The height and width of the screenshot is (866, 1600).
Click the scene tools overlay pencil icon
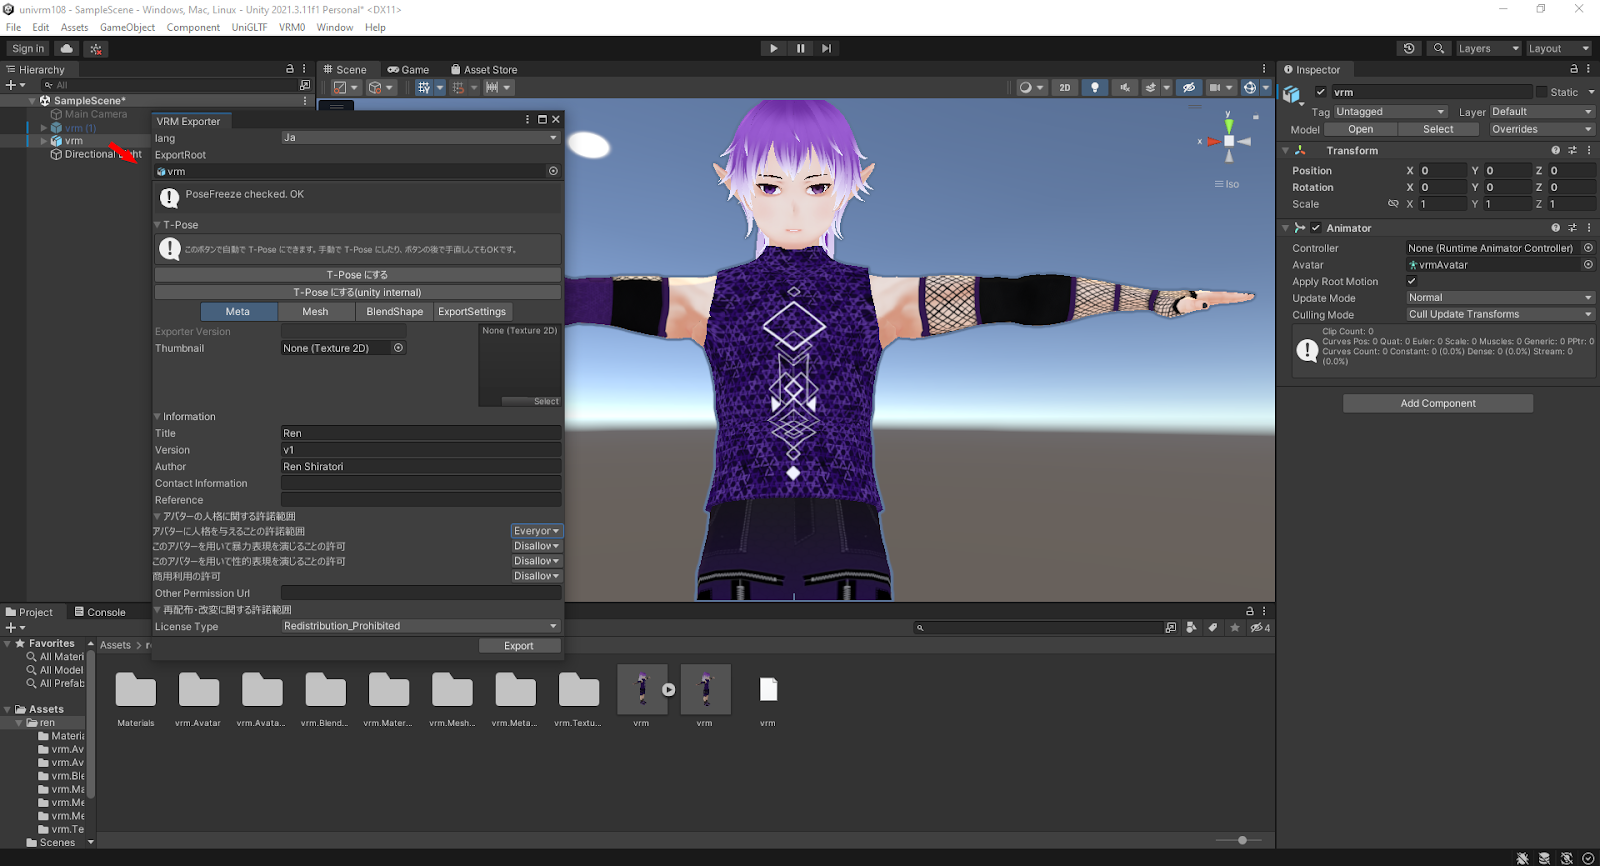pyautogui.click(x=340, y=88)
